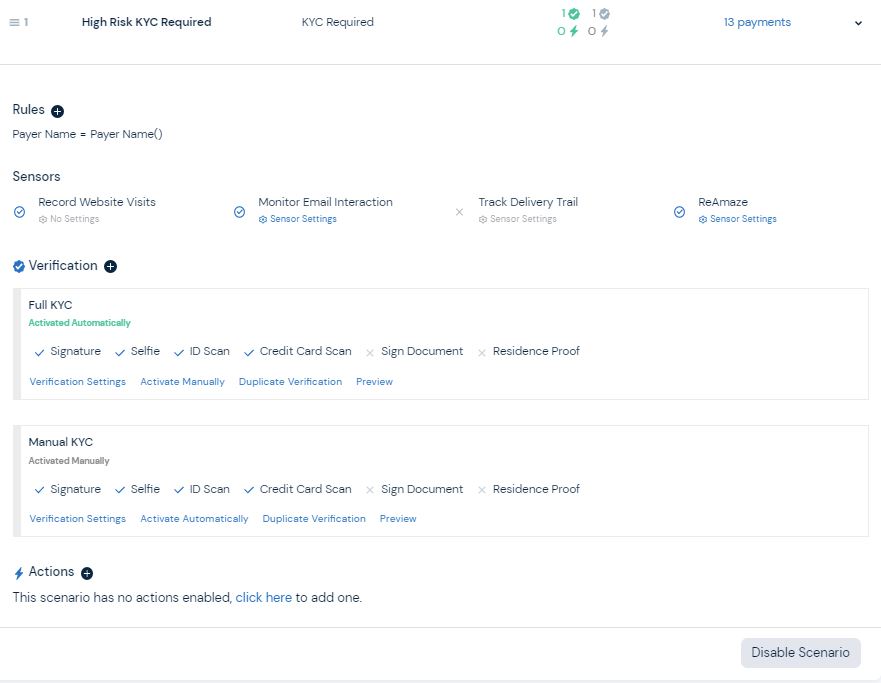Viewport: 881px width, 683px height.
Task: Click the plus icon next to Rules
Action: click(x=55, y=110)
